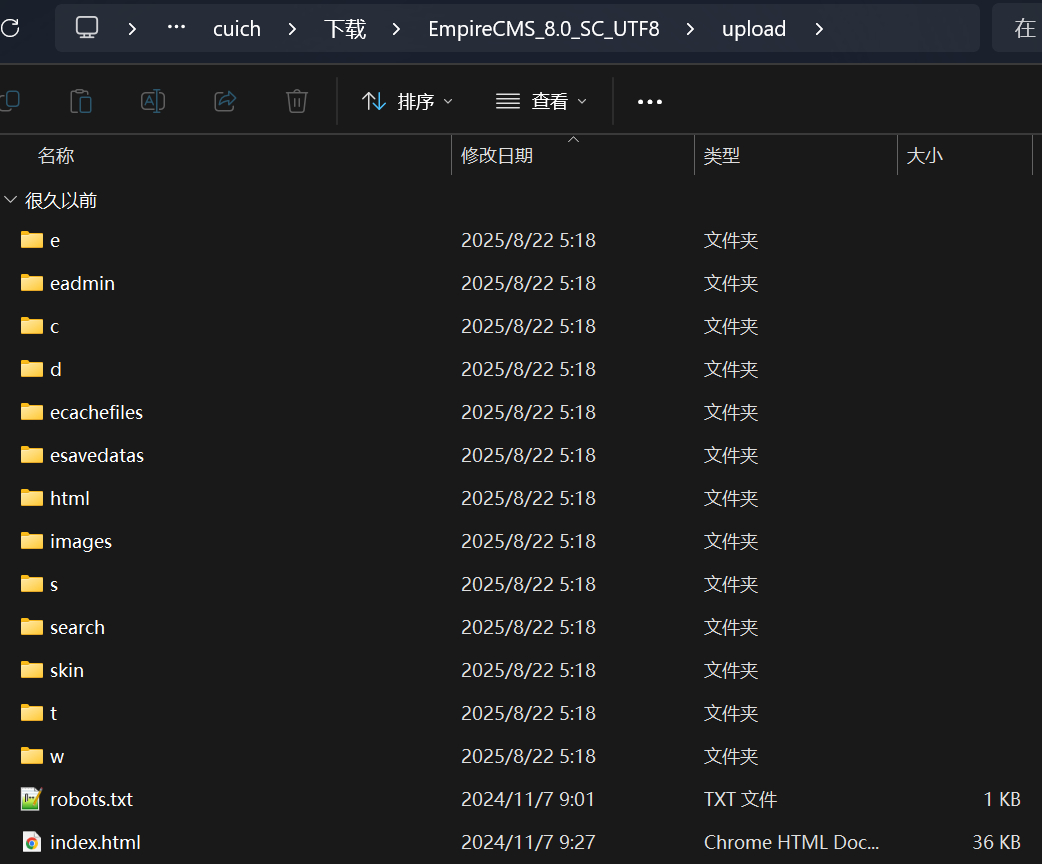Expand chevron after upload in breadcrumb
The height and width of the screenshot is (864, 1042).
[x=819, y=29]
